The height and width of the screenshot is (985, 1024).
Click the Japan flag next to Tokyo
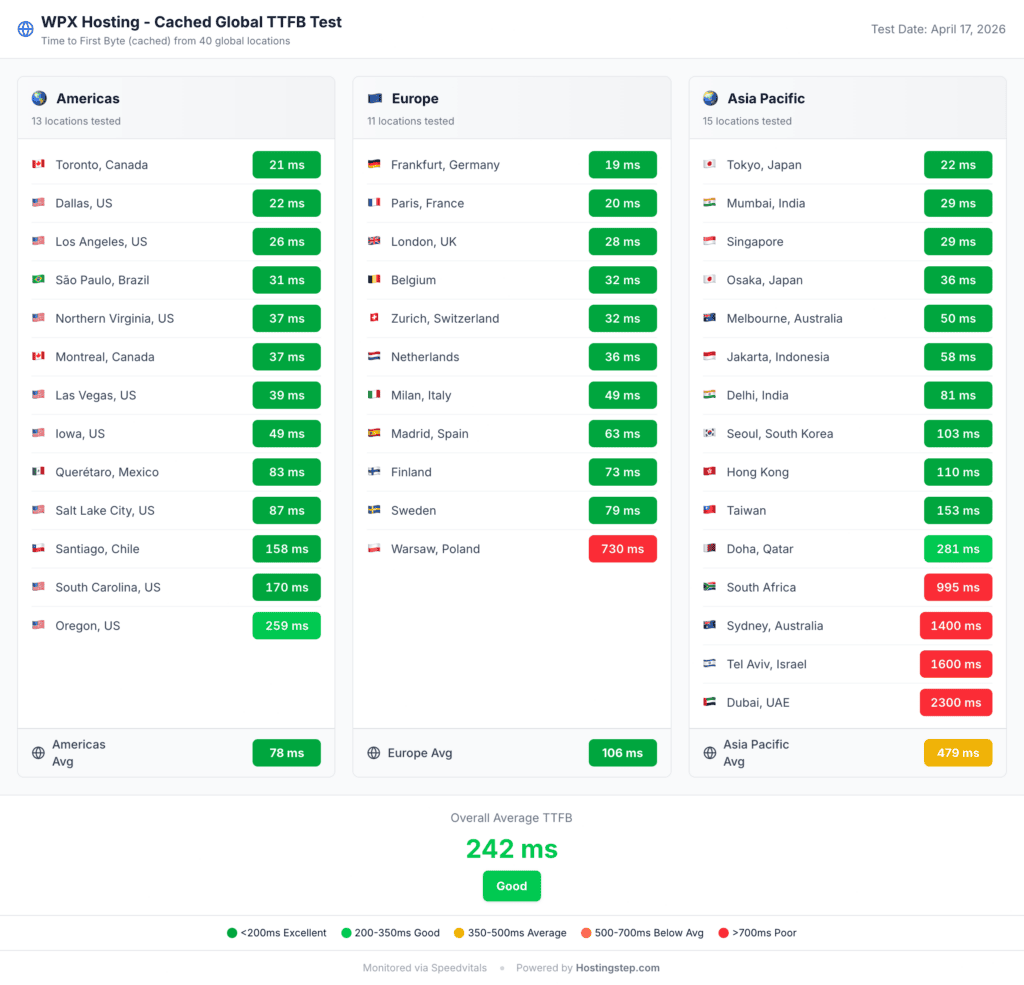pos(710,164)
